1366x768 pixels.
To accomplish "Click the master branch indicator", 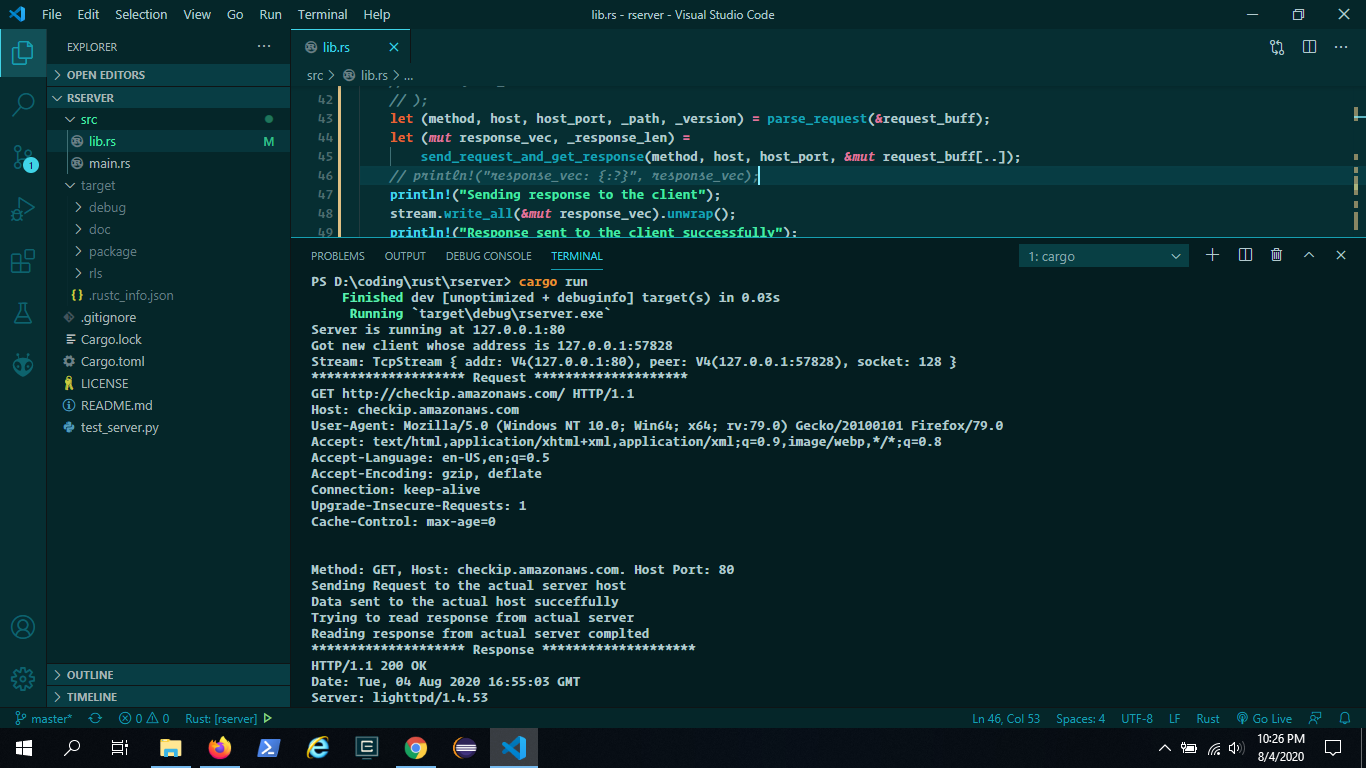I will [44, 719].
